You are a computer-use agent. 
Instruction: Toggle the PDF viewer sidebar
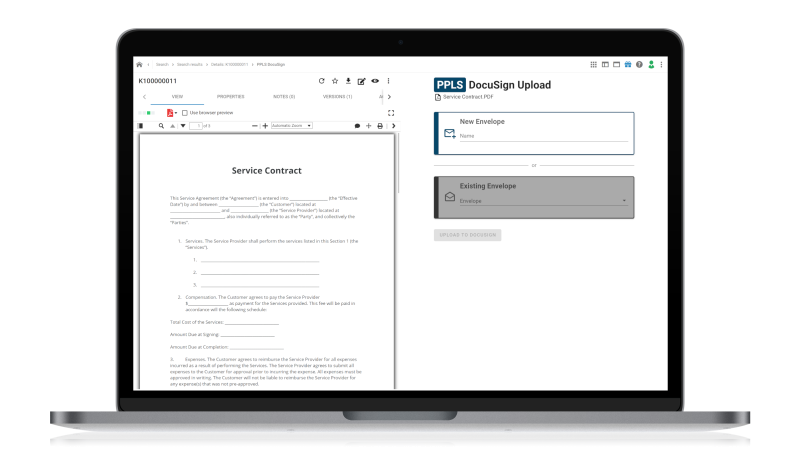tap(141, 126)
